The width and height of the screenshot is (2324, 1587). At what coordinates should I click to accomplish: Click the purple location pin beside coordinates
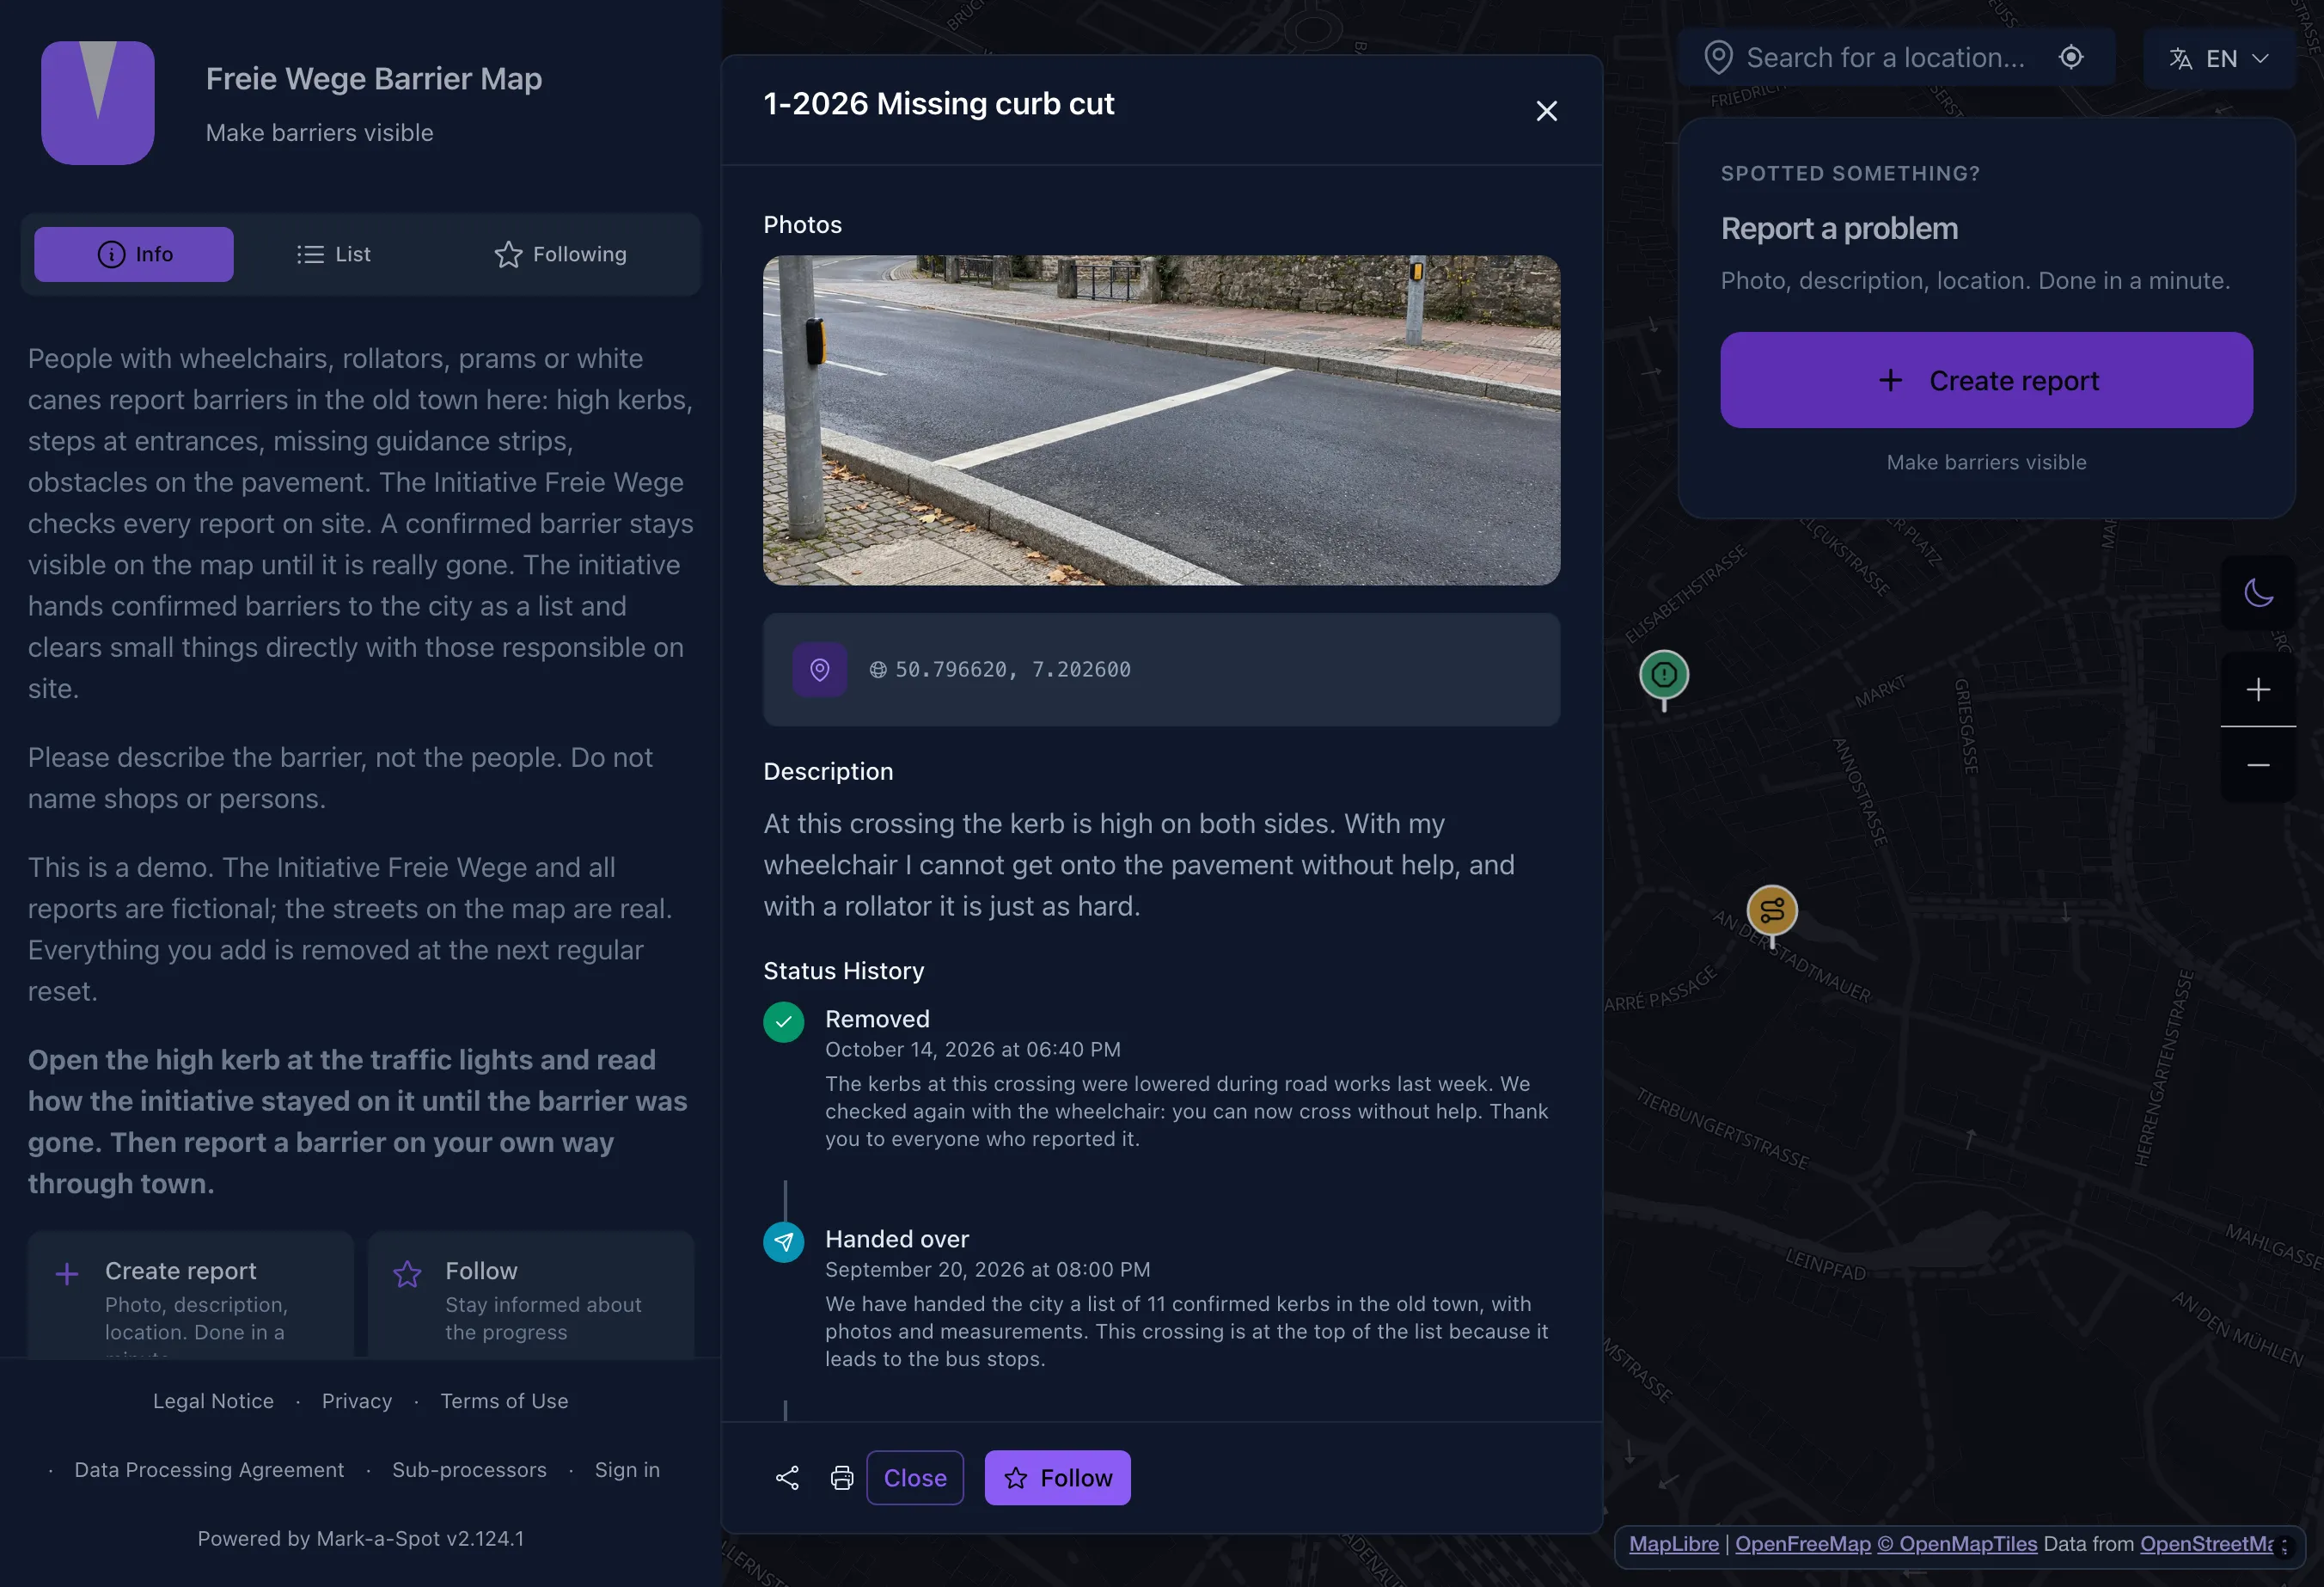pos(820,669)
